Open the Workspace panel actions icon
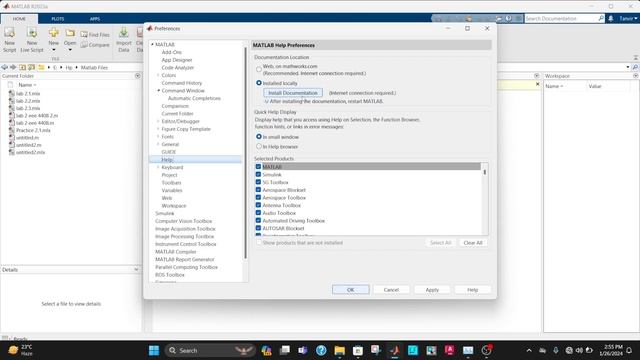This screenshot has width=640, height=360. pyautogui.click(x=636, y=76)
